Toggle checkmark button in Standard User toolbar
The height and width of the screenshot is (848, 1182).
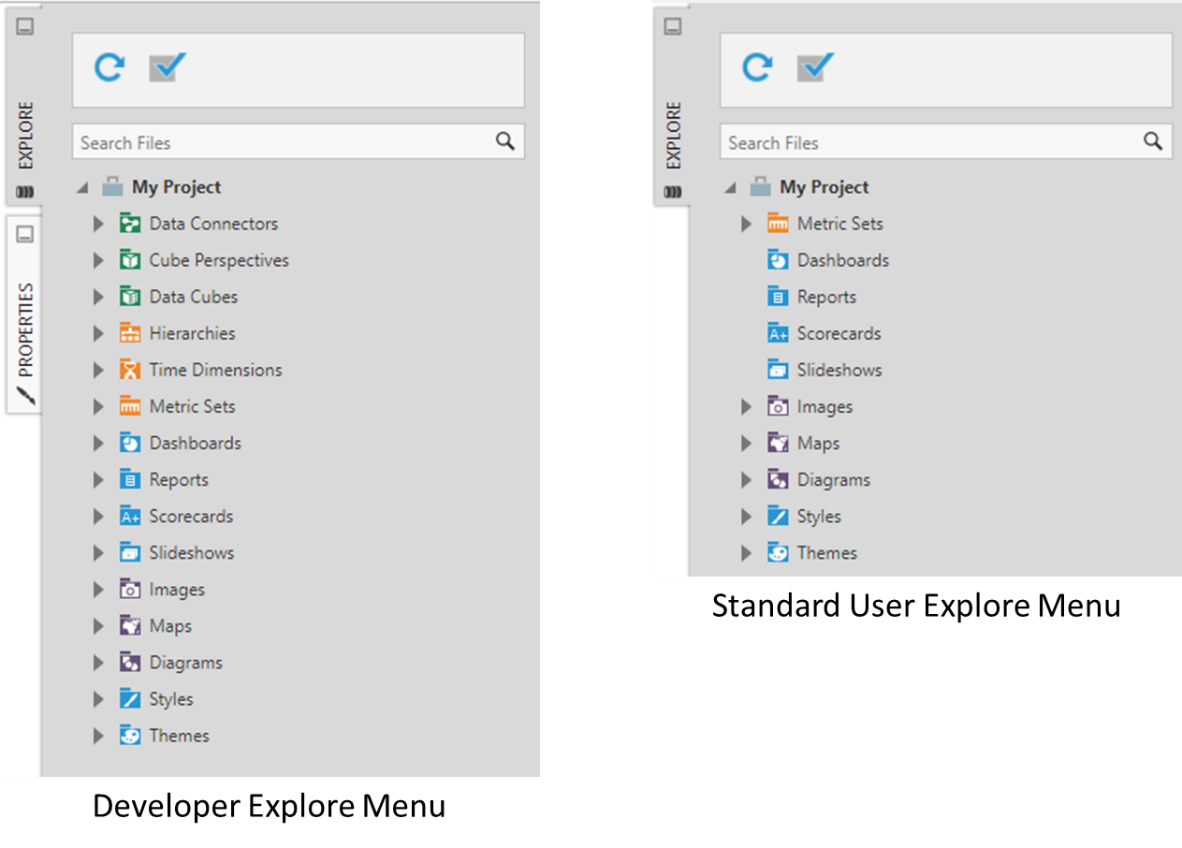point(815,68)
